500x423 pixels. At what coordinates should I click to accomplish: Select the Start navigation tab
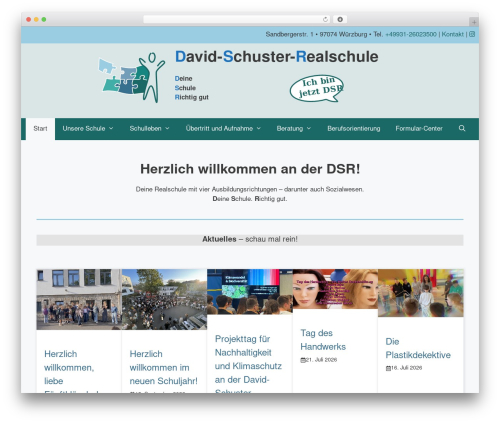(40, 129)
